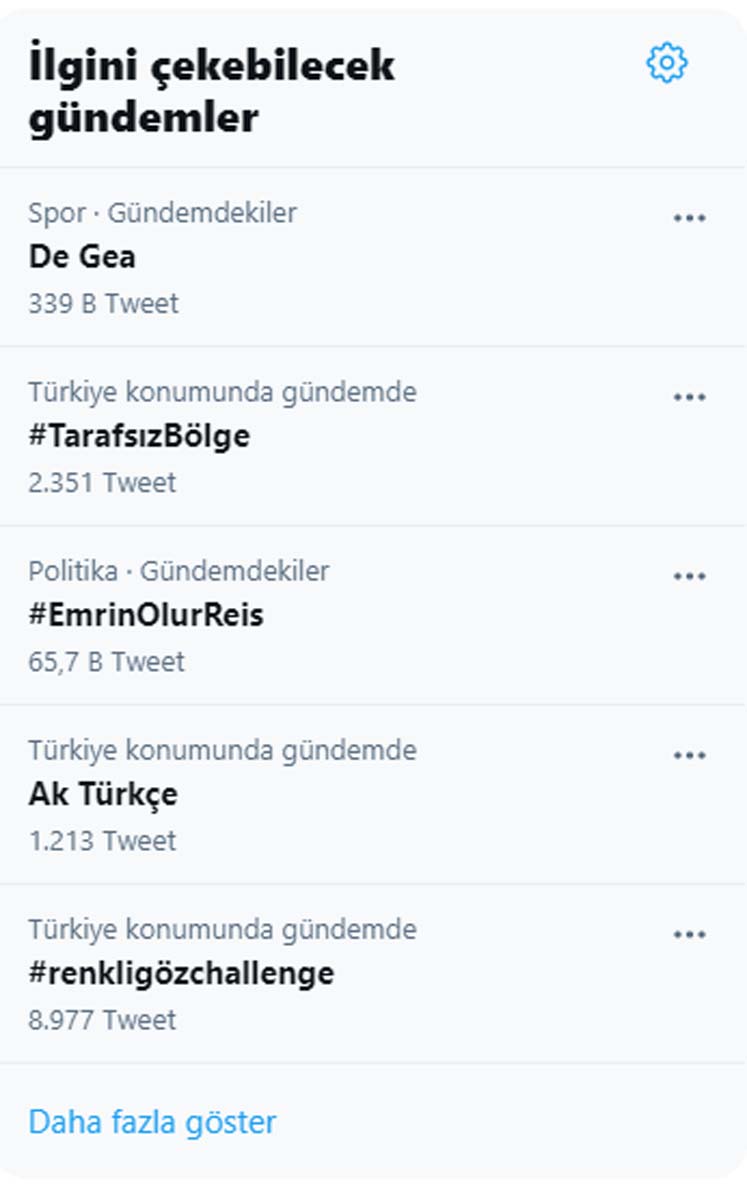Screen dimensions: 747x1200
Task: Click the Spor · Gündemdekiler category label
Action: (x=163, y=212)
